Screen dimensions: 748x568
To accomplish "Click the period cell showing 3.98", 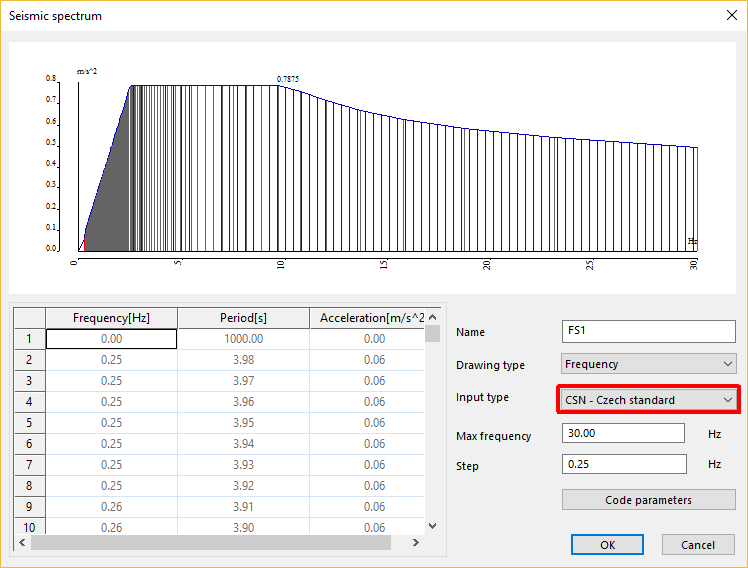I will click(243, 360).
